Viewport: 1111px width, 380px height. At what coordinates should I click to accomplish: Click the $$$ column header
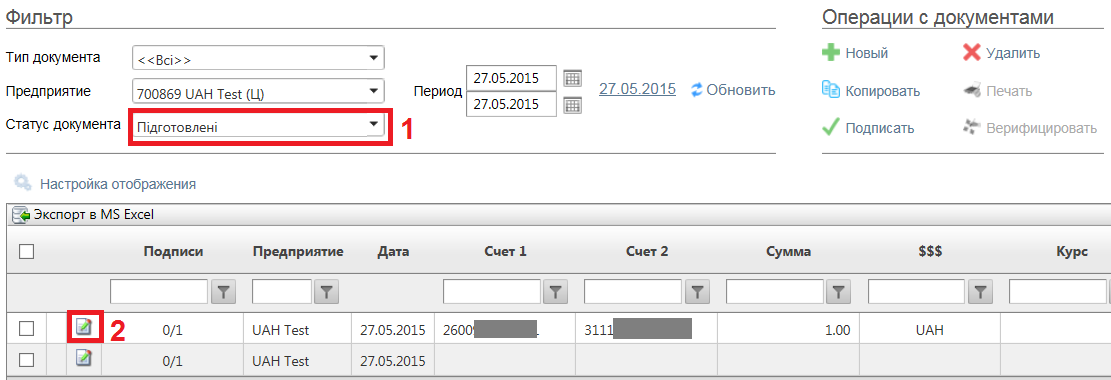pos(929,252)
